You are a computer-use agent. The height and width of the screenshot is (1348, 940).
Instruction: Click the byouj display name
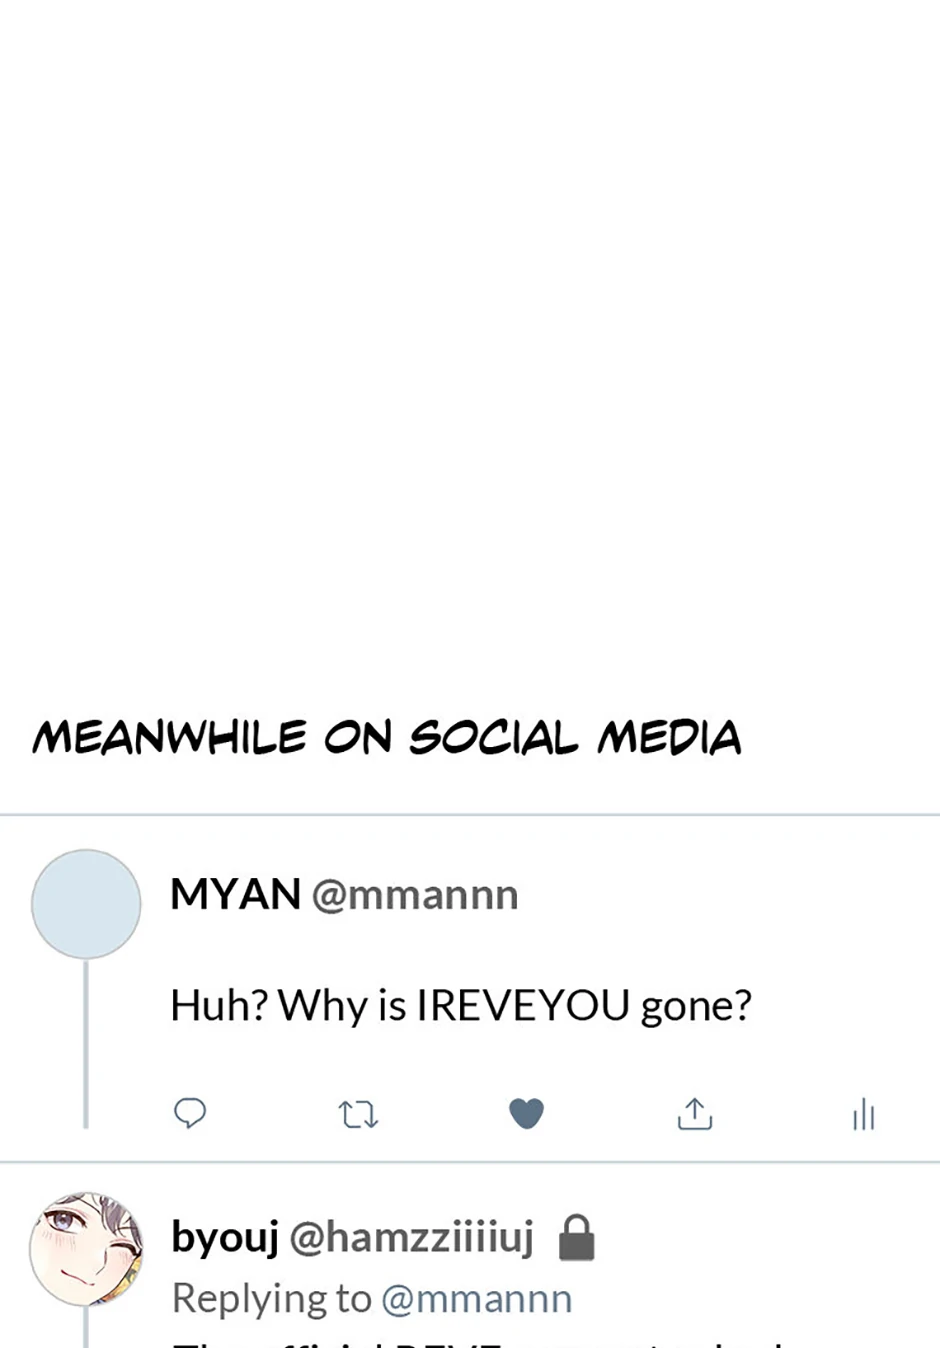coord(224,1238)
